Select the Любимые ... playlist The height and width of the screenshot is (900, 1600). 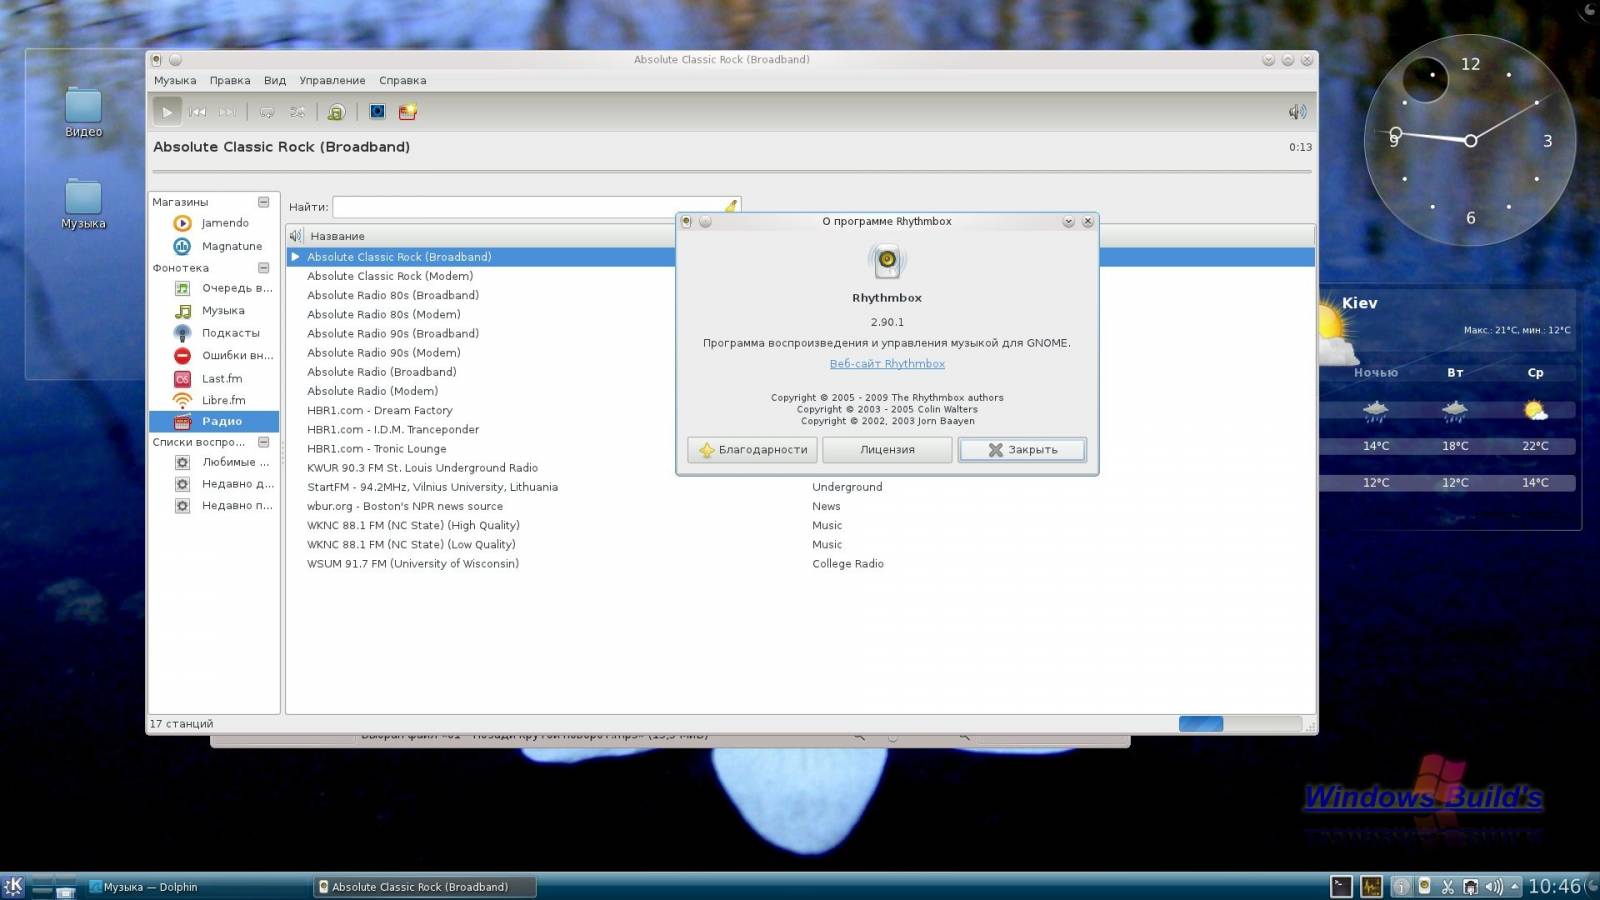[x=214, y=462]
